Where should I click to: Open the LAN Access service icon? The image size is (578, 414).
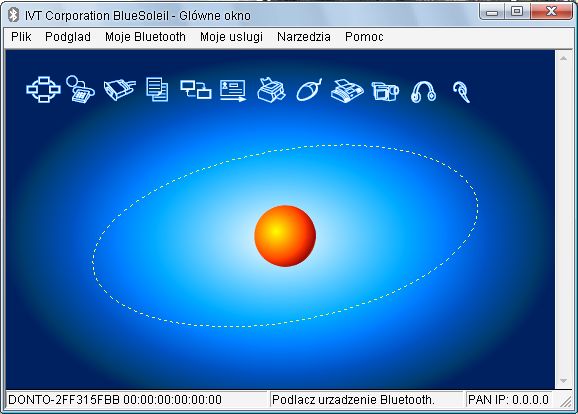[x=196, y=90]
